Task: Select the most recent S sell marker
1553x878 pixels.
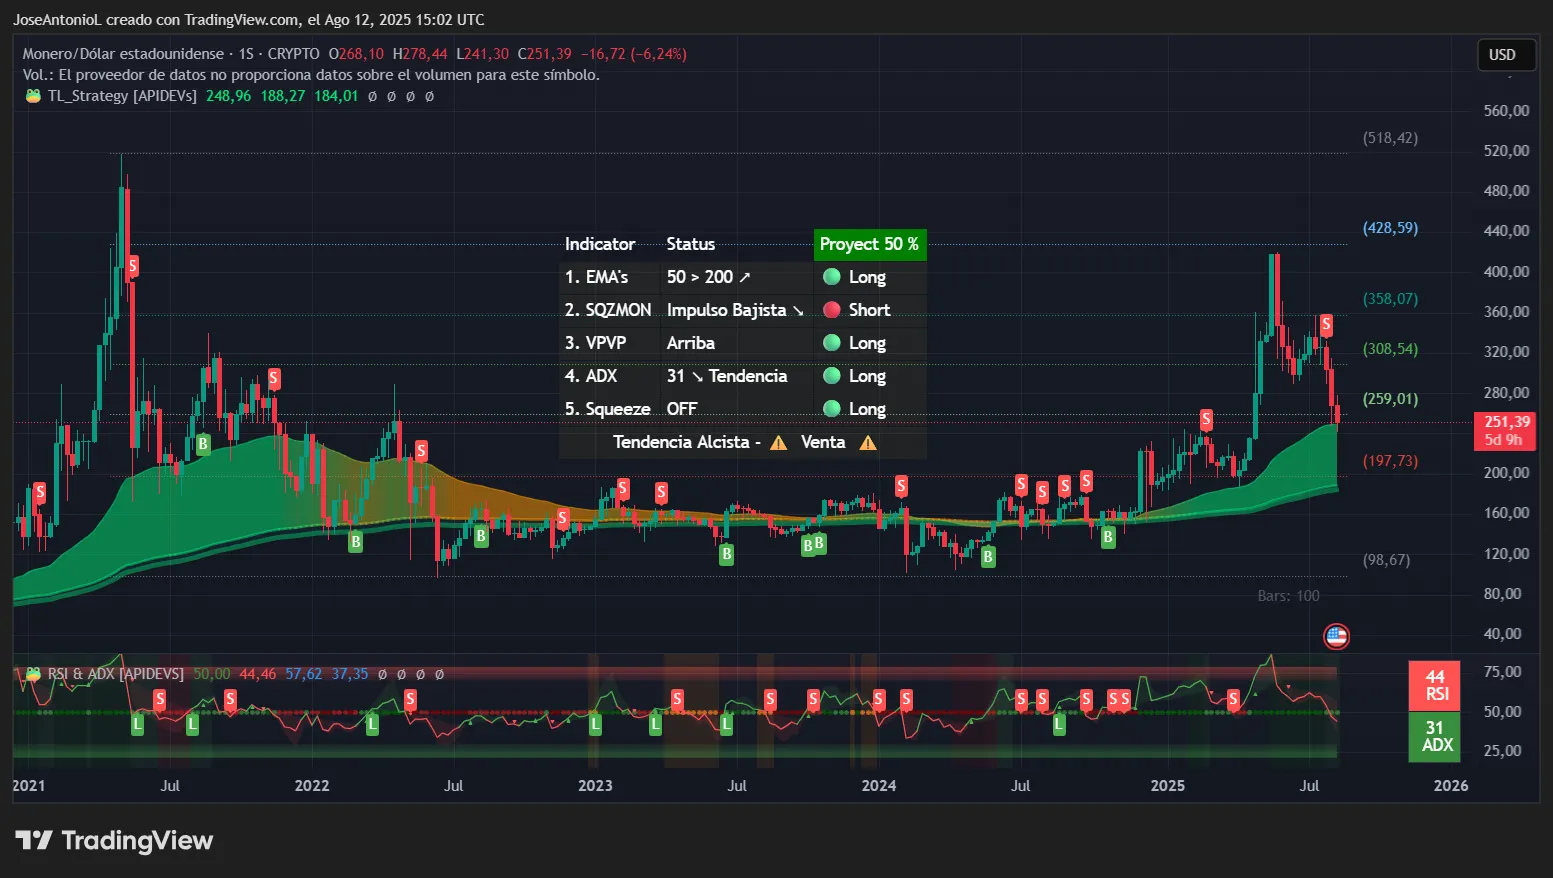Action: (x=1326, y=324)
